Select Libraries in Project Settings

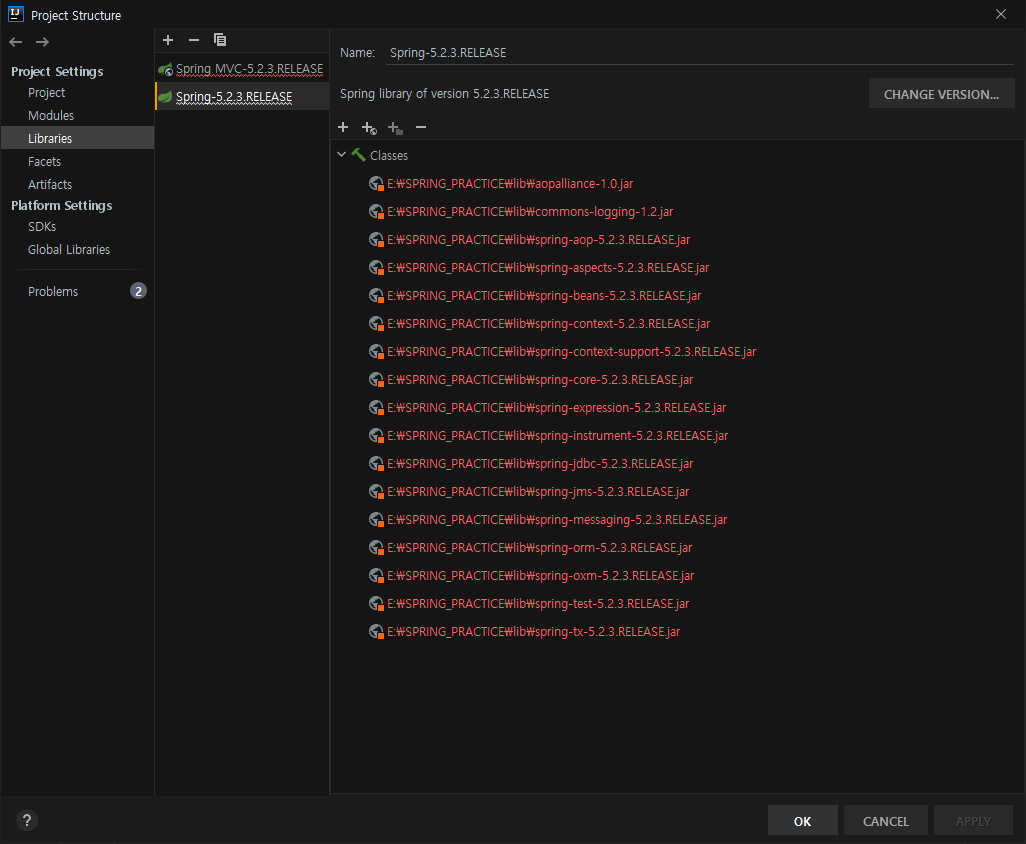[77, 138]
